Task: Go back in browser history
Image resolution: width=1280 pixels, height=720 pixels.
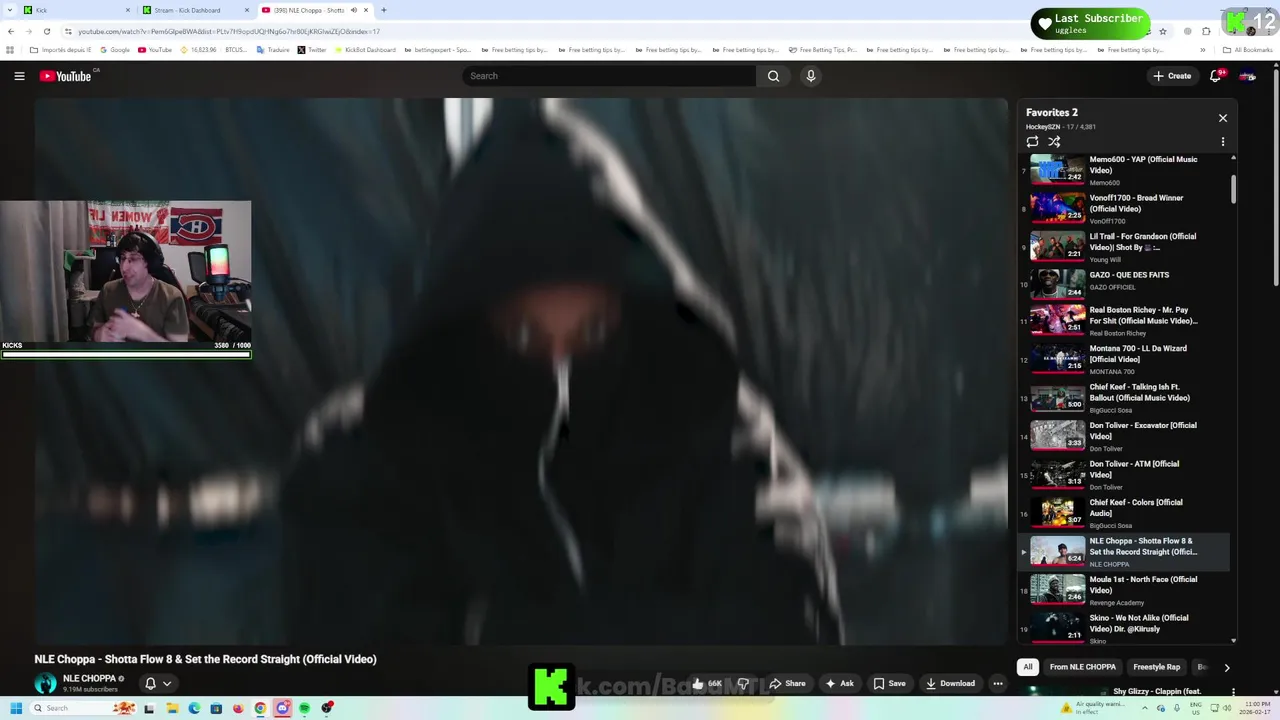Action: click(x=10, y=31)
